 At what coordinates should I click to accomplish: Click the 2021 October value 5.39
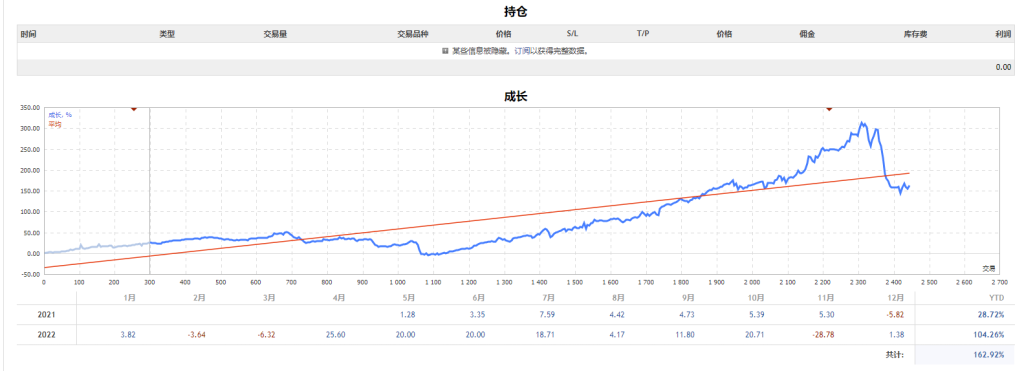click(757, 315)
